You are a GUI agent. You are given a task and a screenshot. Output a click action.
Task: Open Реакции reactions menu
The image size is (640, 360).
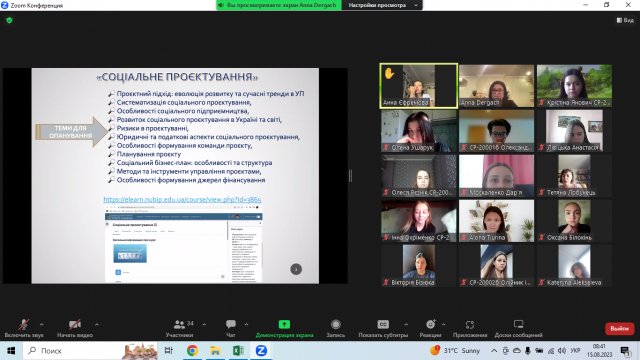click(x=430, y=329)
